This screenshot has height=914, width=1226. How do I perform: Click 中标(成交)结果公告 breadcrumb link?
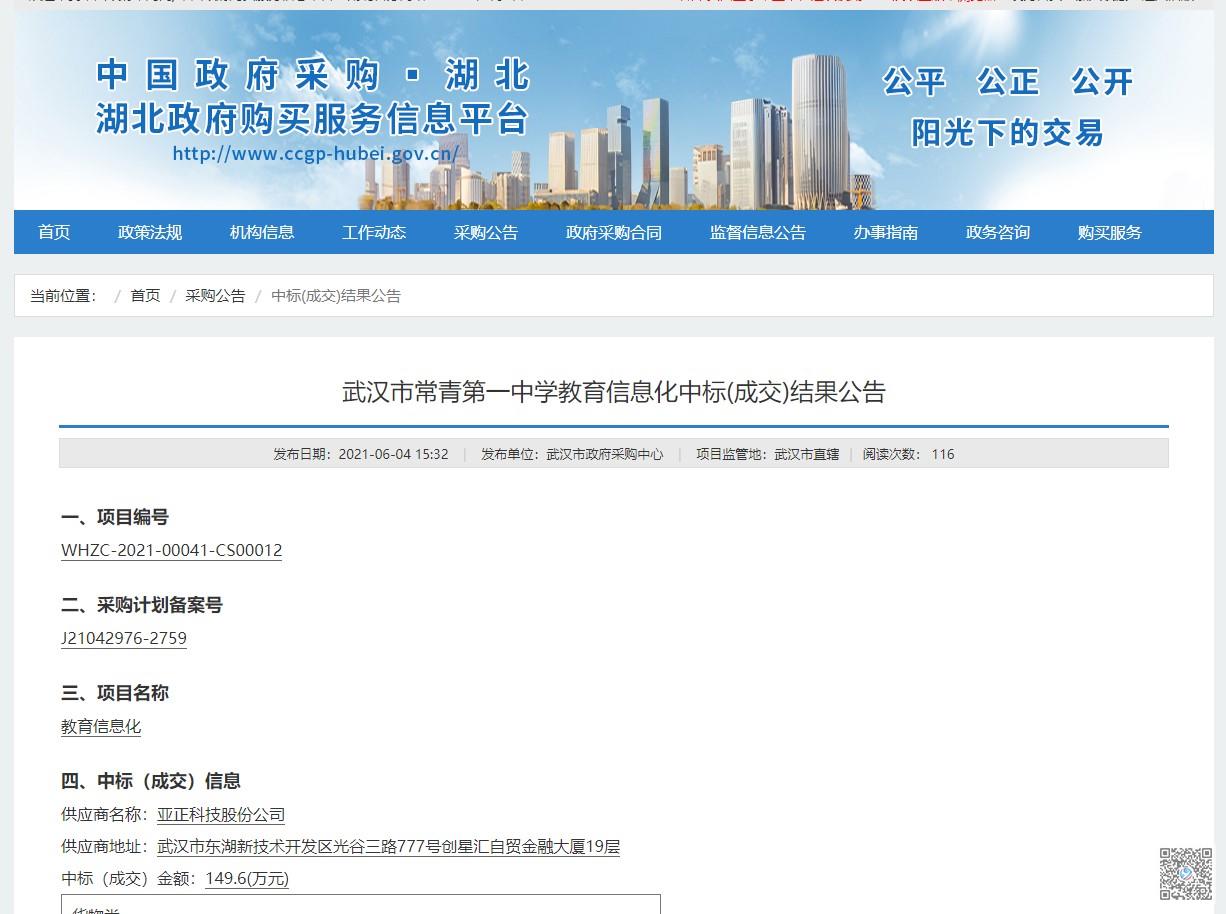[336, 296]
